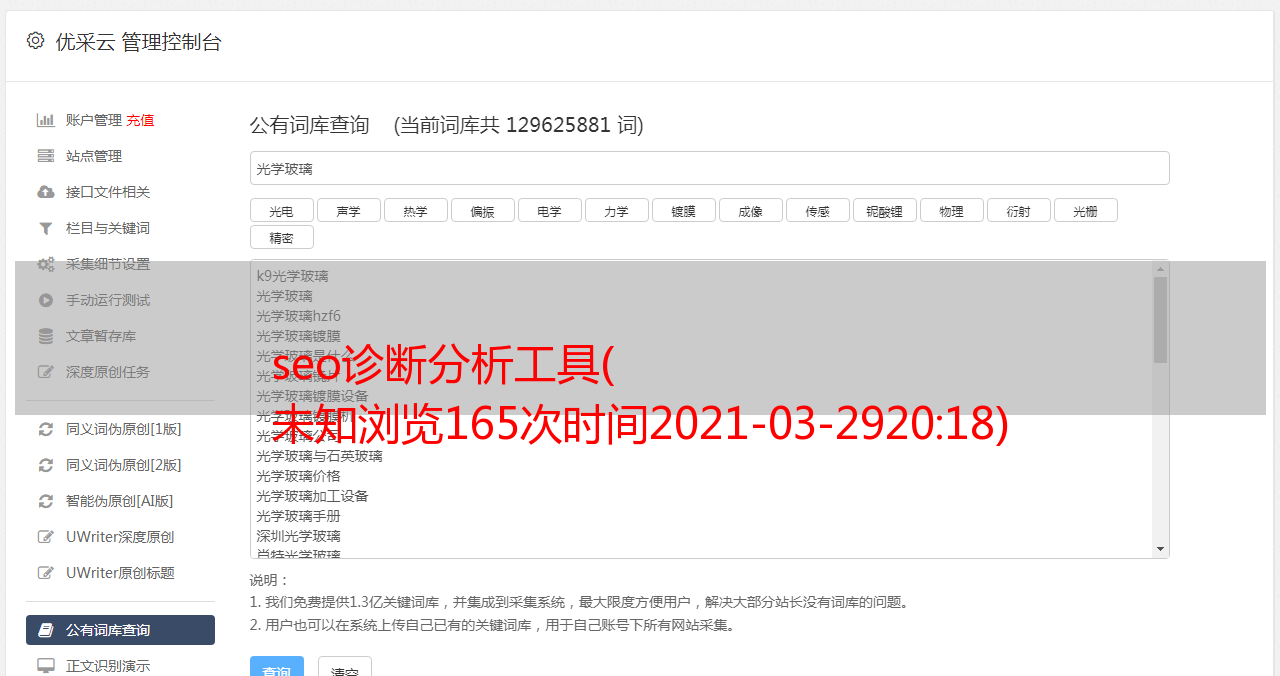
Task: Select the 铌酸锂 keyword tag button
Action: [x=885, y=211]
